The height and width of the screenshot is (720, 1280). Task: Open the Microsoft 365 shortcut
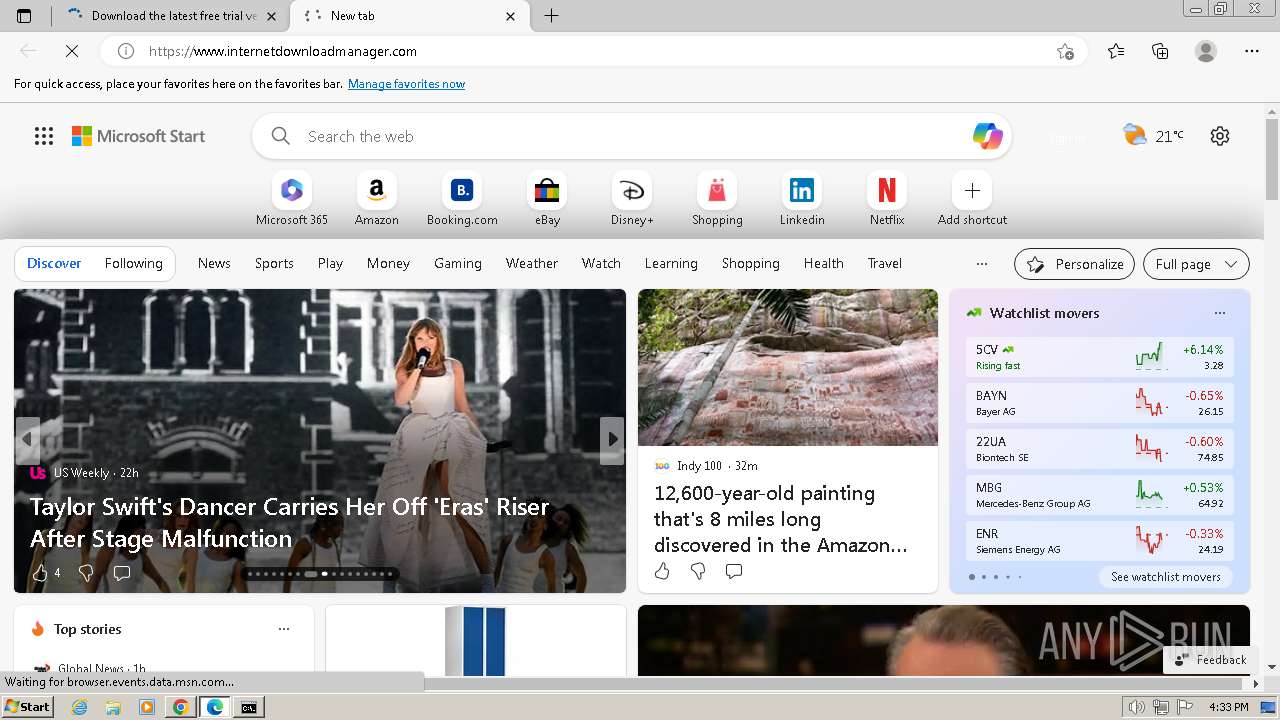click(292, 200)
